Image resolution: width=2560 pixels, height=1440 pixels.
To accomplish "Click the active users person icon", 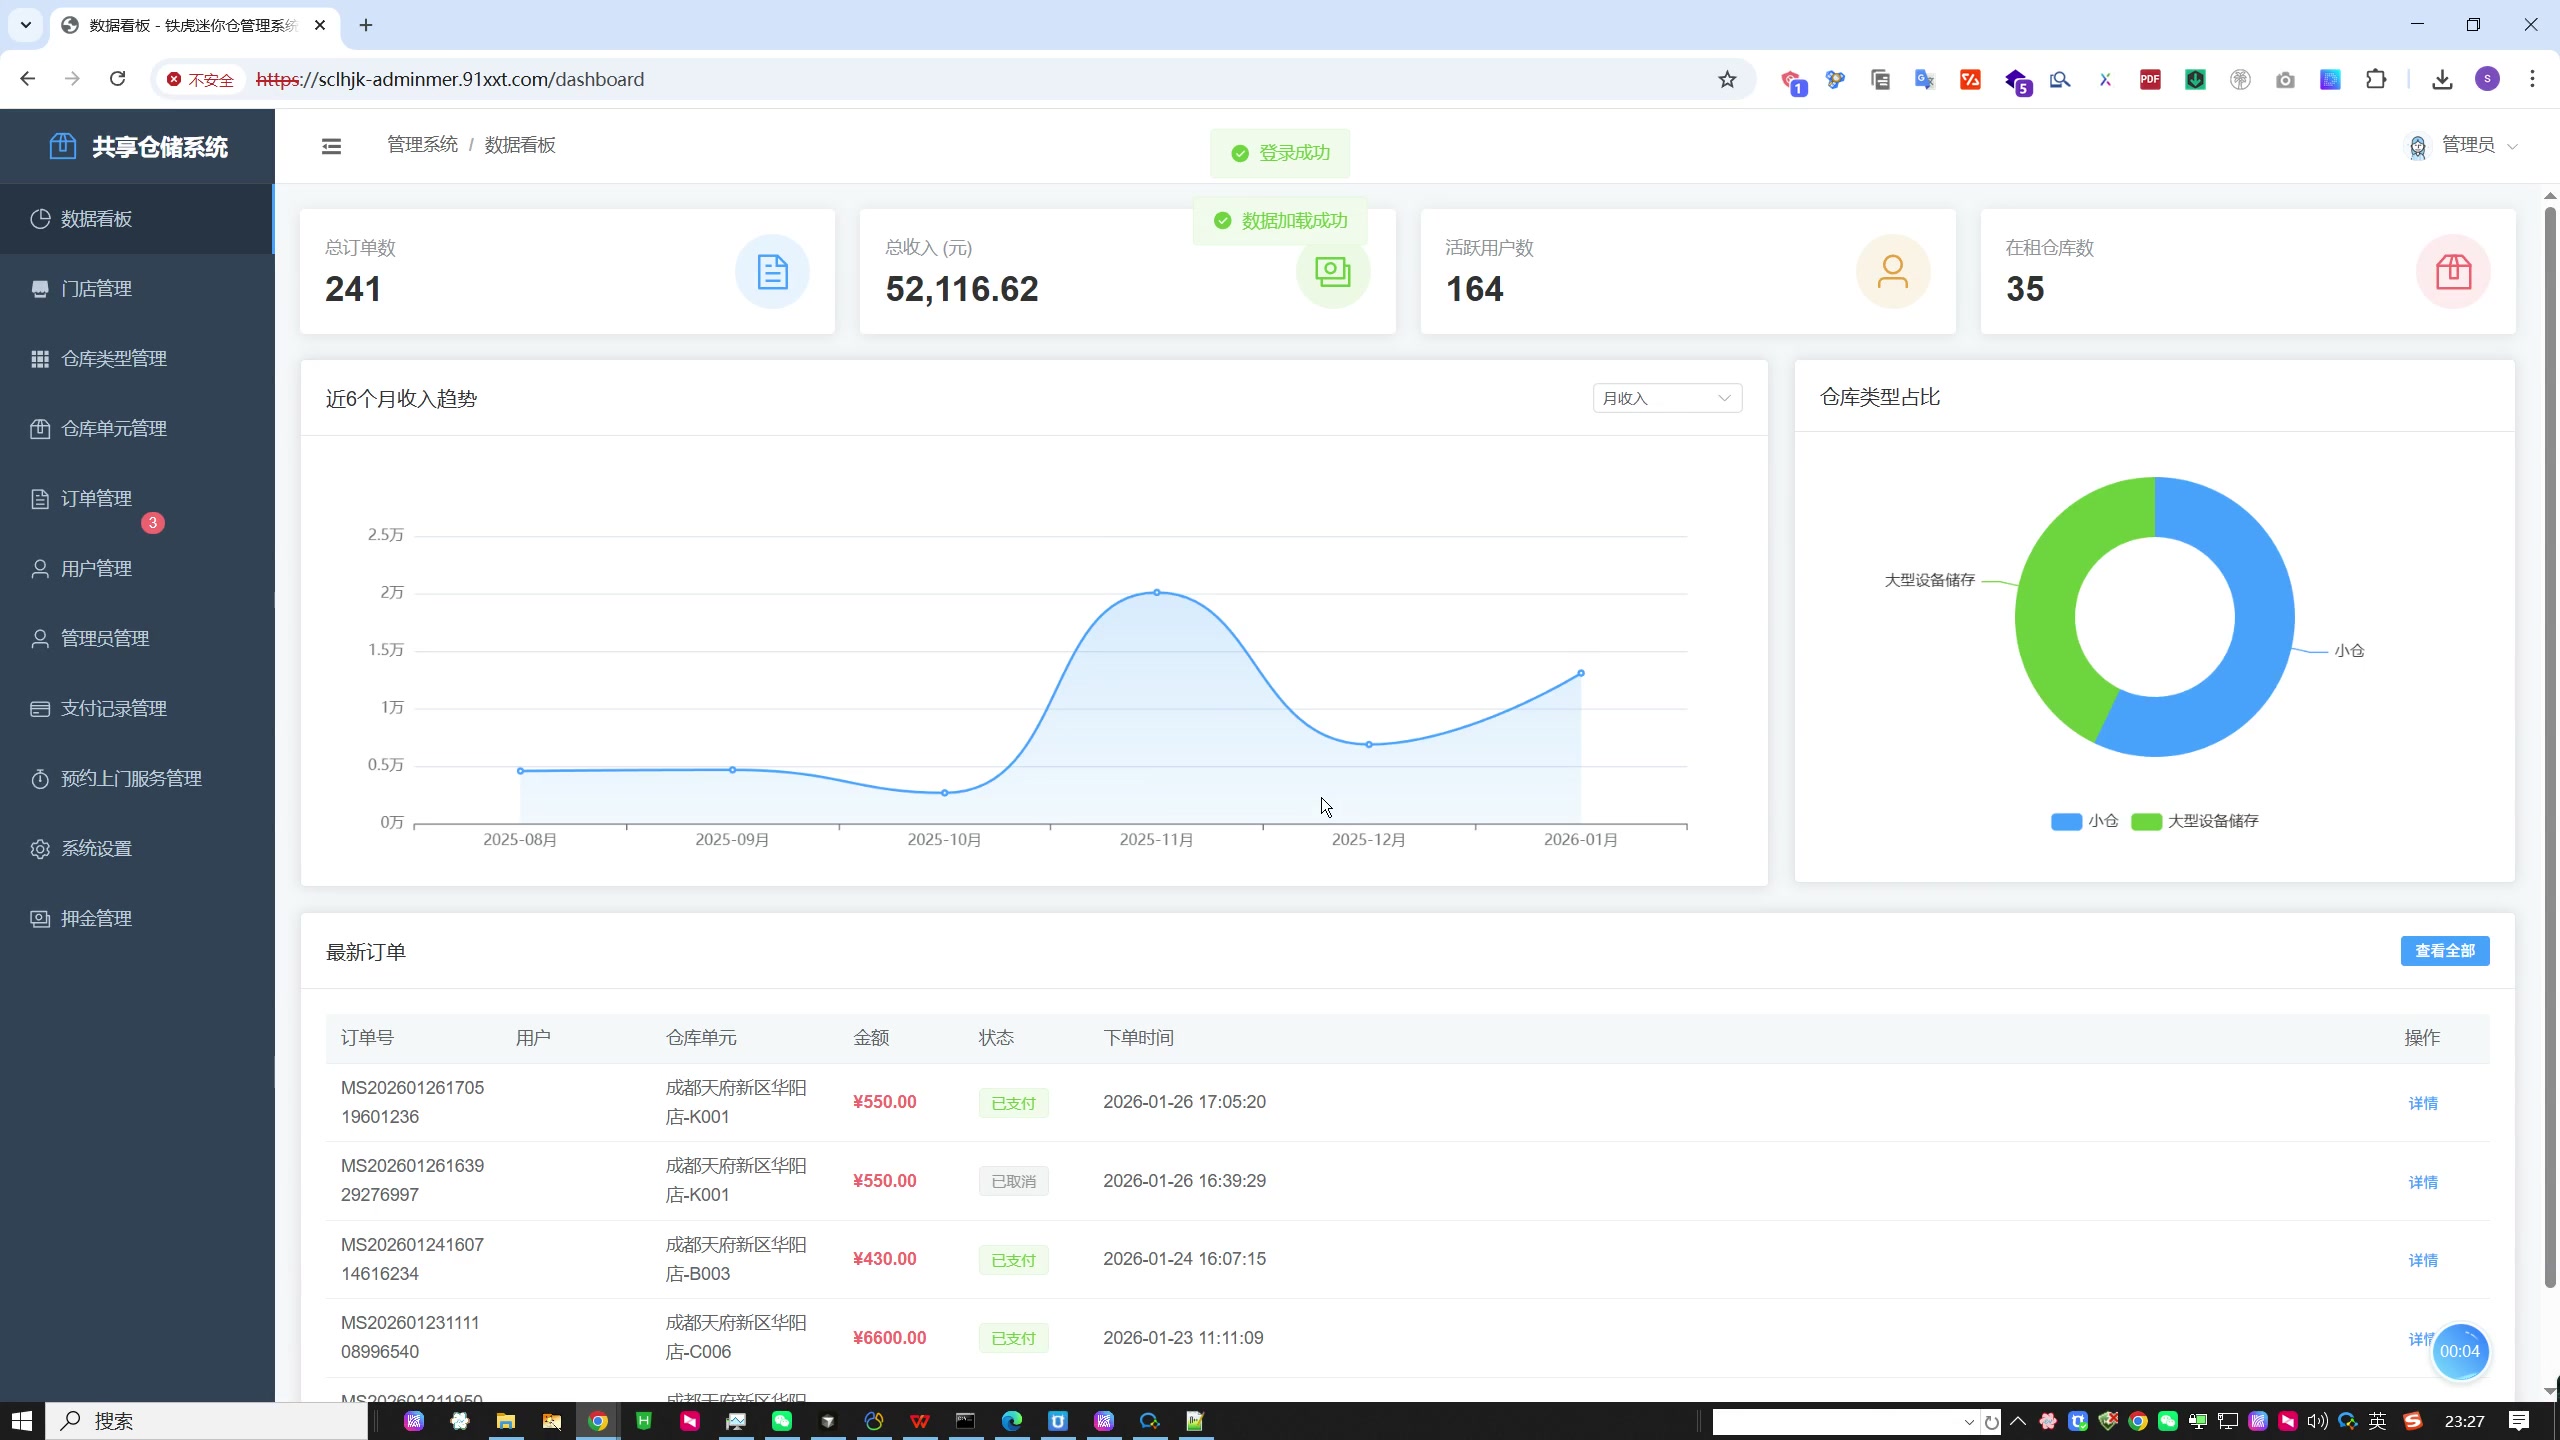I will tap(1892, 271).
